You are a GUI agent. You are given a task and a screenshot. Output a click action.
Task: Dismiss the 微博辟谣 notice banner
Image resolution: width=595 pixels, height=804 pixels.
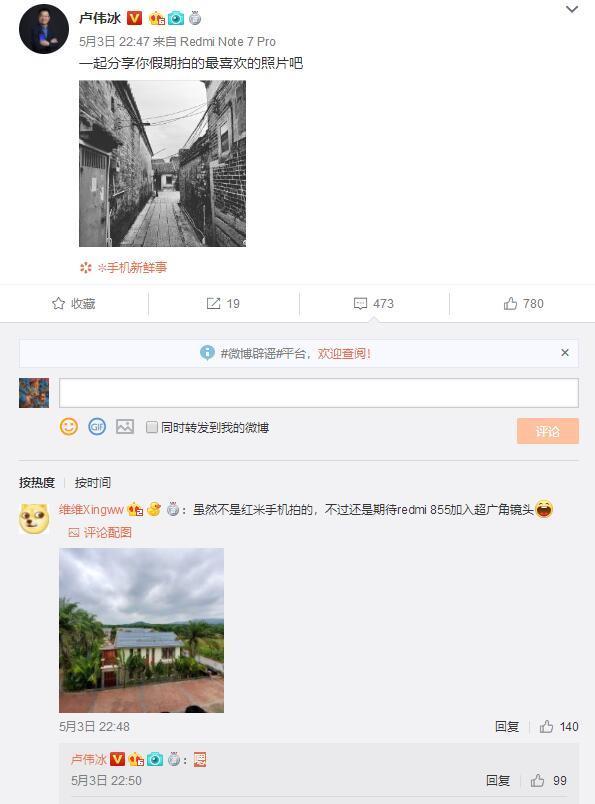tap(565, 353)
